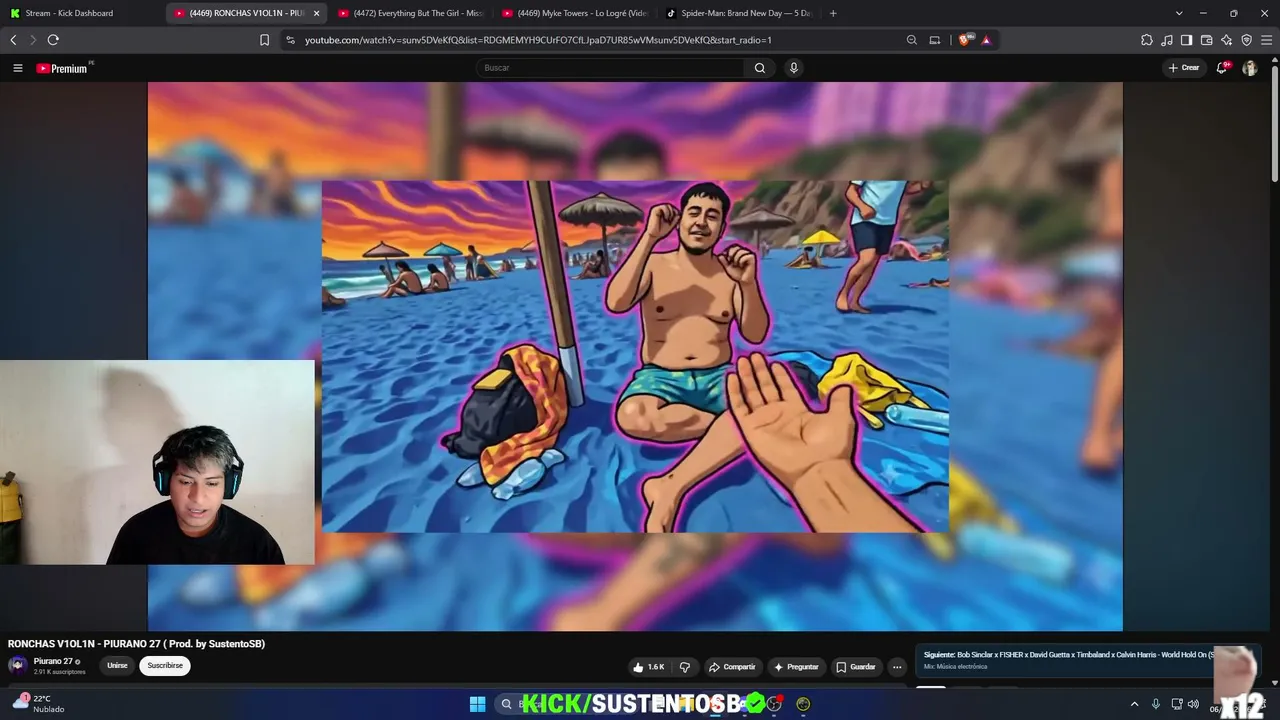Open the Leo AI sparkle icon in the toolbar
Image resolution: width=1280 pixels, height=720 pixels.
[1226, 40]
